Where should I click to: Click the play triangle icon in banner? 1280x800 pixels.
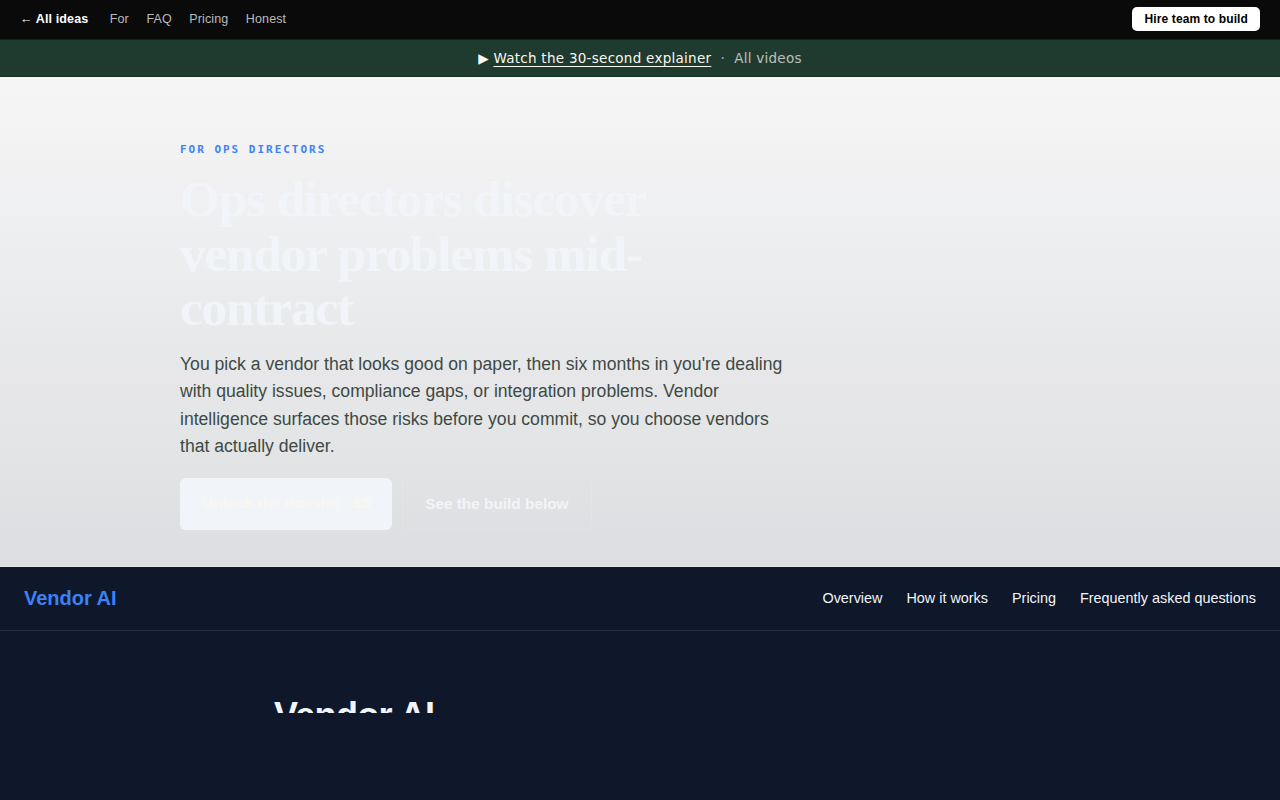pos(484,58)
